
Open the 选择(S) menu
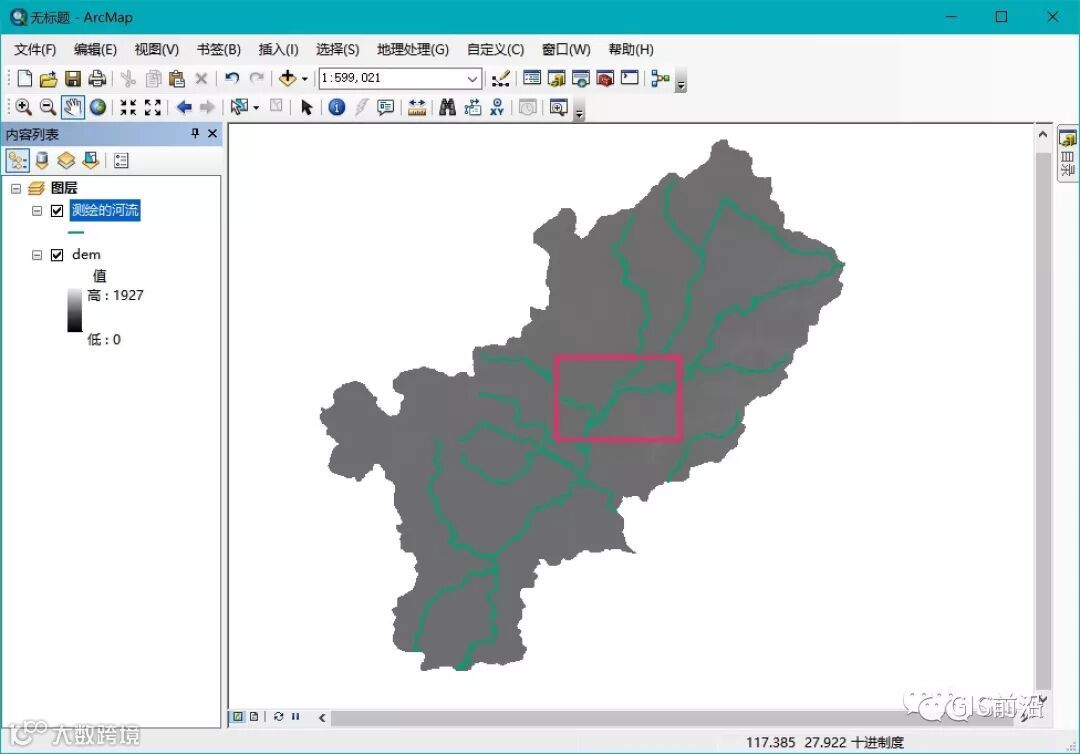[x=338, y=50]
